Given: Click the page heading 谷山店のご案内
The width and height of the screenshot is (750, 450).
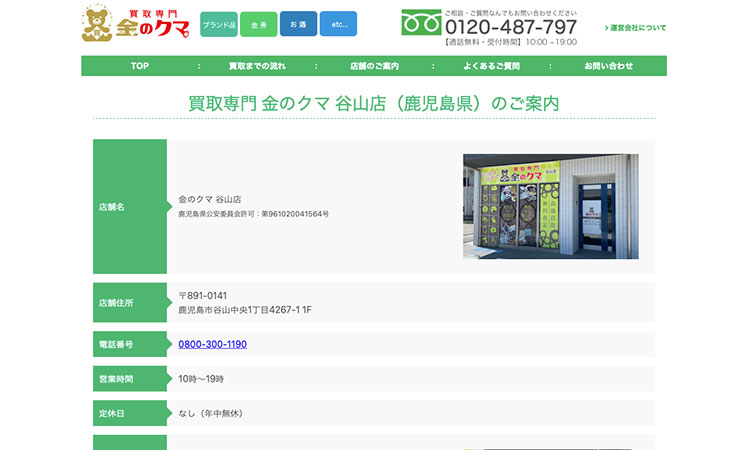Looking at the screenshot, I should click(374, 103).
